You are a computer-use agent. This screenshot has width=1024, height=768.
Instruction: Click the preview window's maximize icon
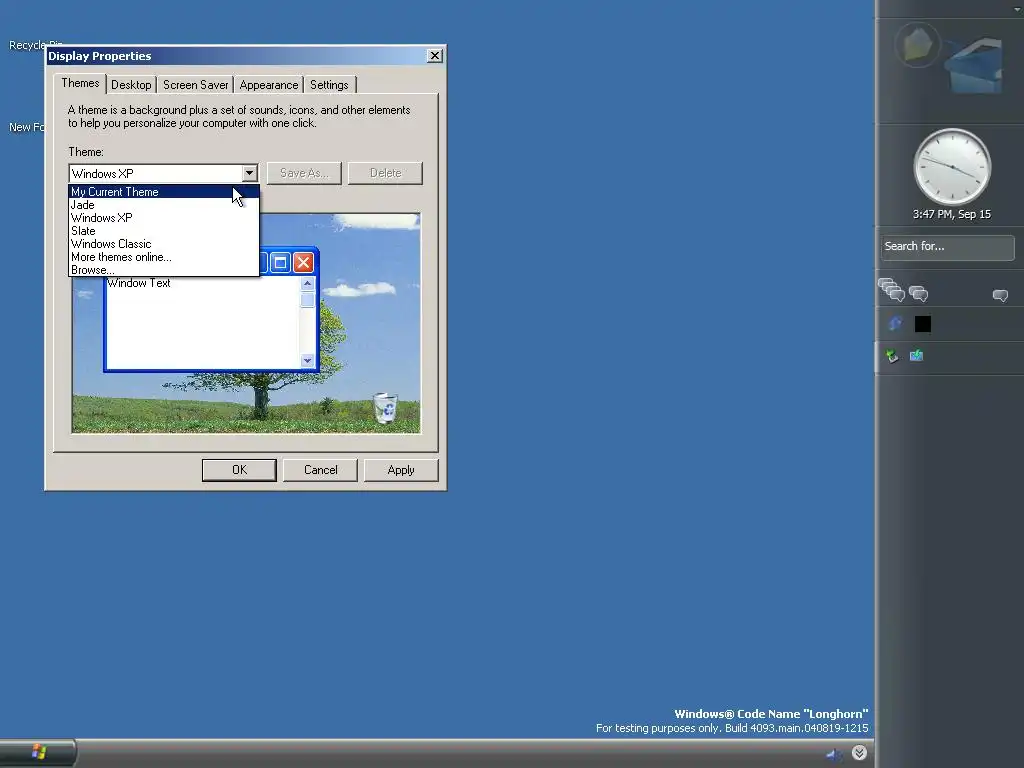280,263
